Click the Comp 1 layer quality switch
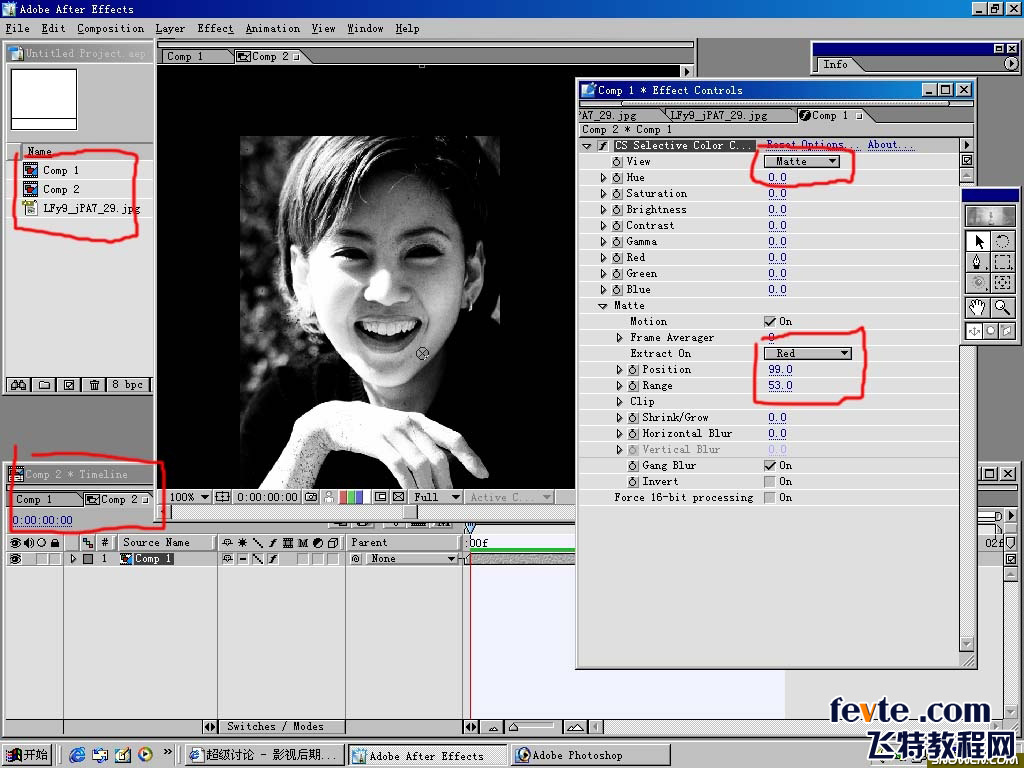This screenshot has width=1024, height=768. (x=258, y=559)
